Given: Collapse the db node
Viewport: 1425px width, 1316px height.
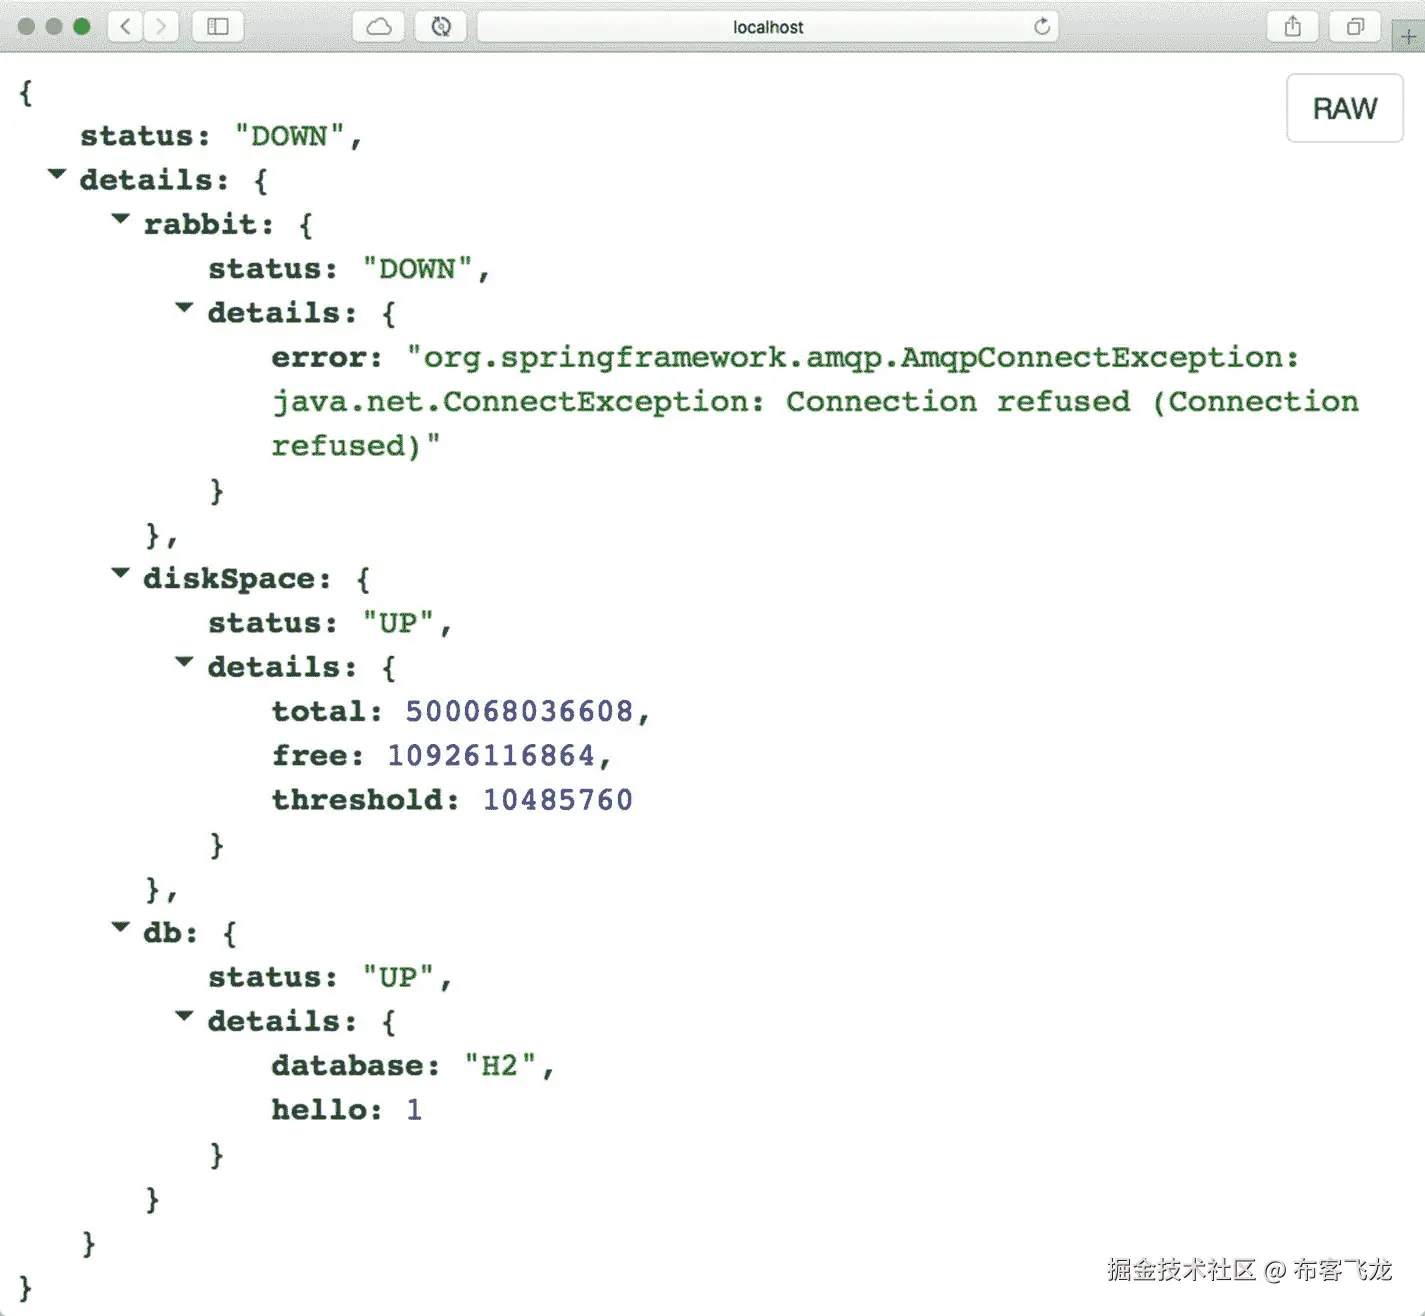Looking at the screenshot, I should tap(120, 927).
